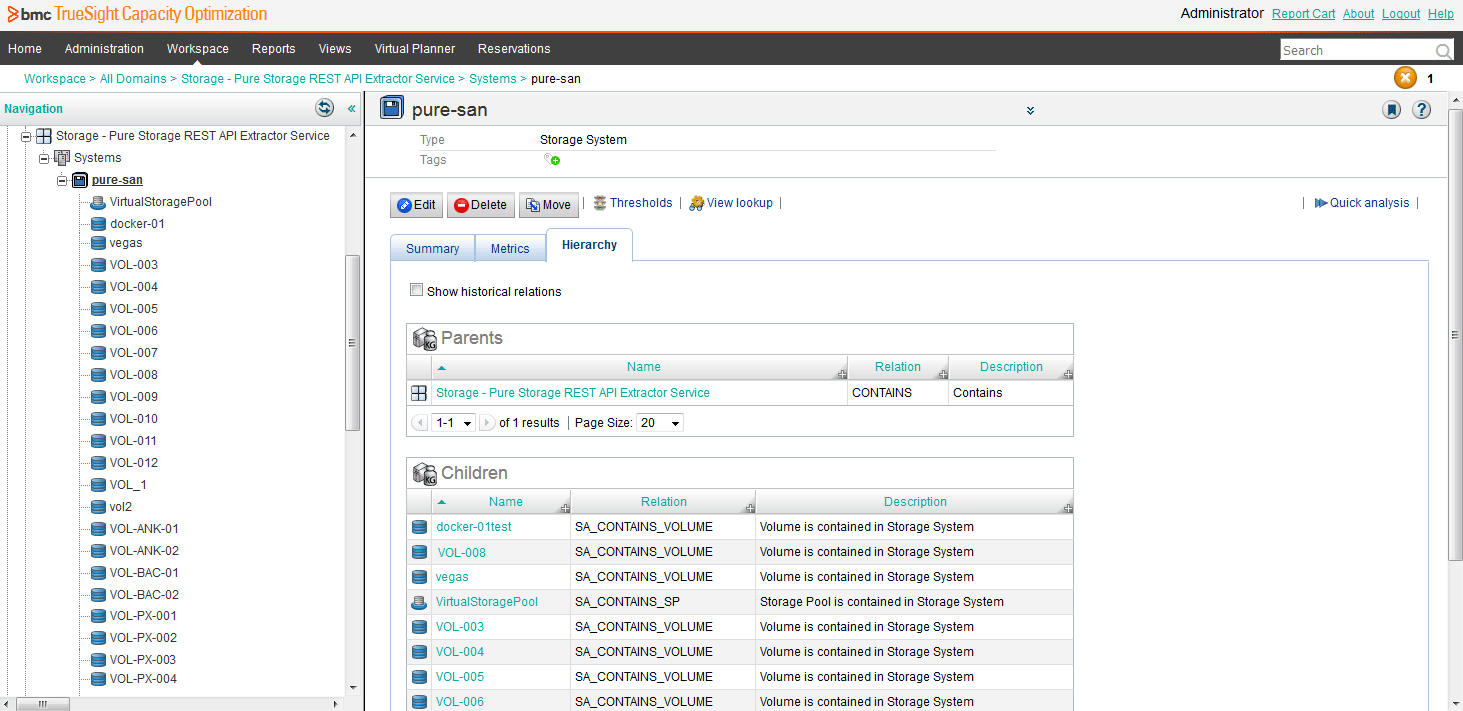The width and height of the screenshot is (1463, 711).
Task: Click the pure-san disk icon in the tree
Action: pos(80,180)
